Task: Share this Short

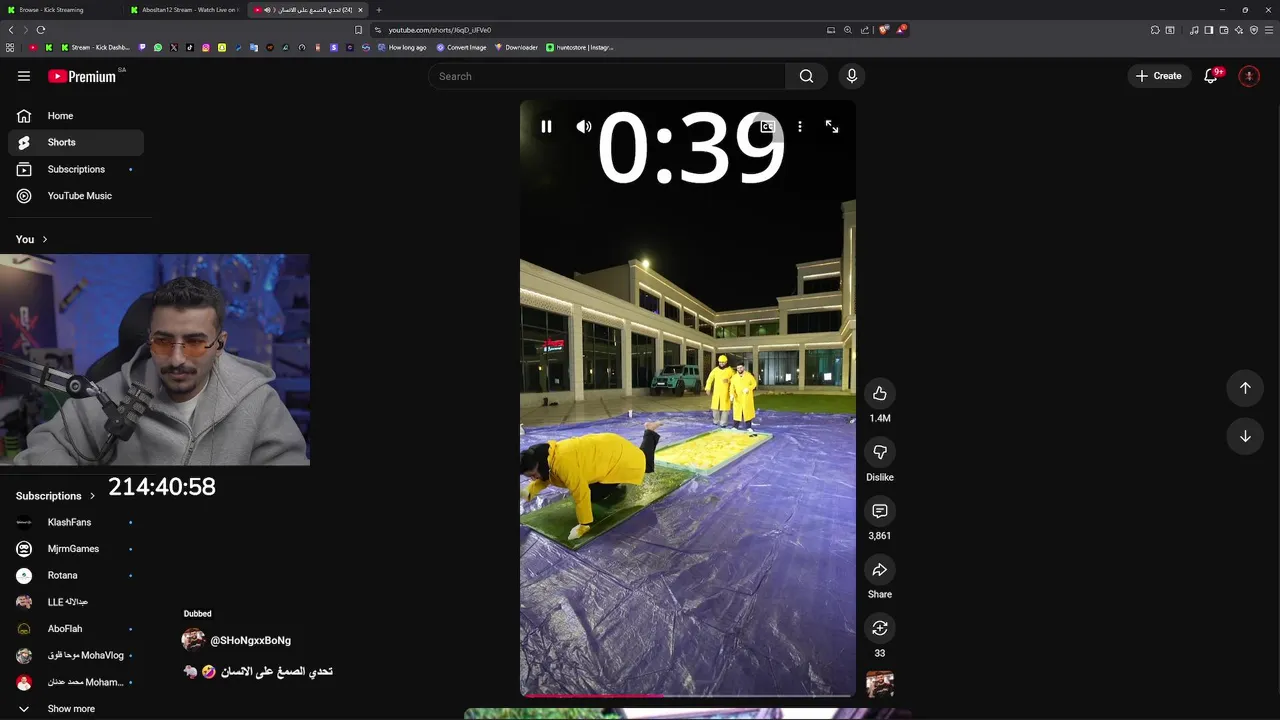Action: click(x=880, y=570)
